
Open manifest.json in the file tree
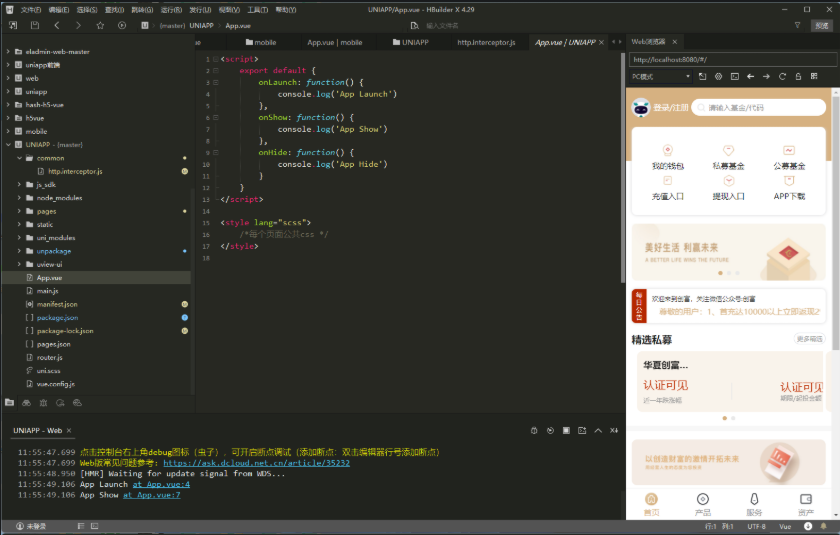point(57,304)
